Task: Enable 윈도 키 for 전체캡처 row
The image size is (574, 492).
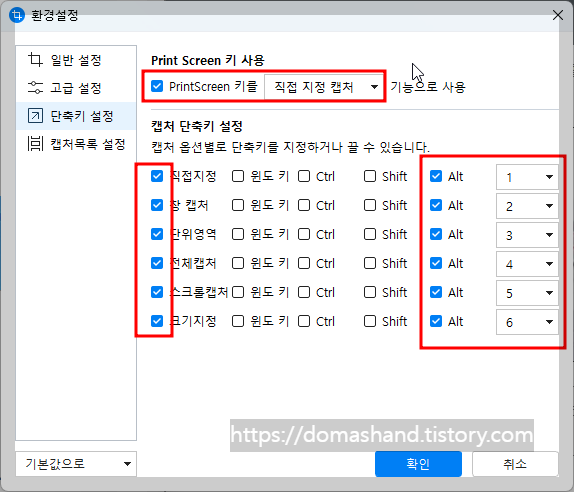Action: click(x=238, y=263)
